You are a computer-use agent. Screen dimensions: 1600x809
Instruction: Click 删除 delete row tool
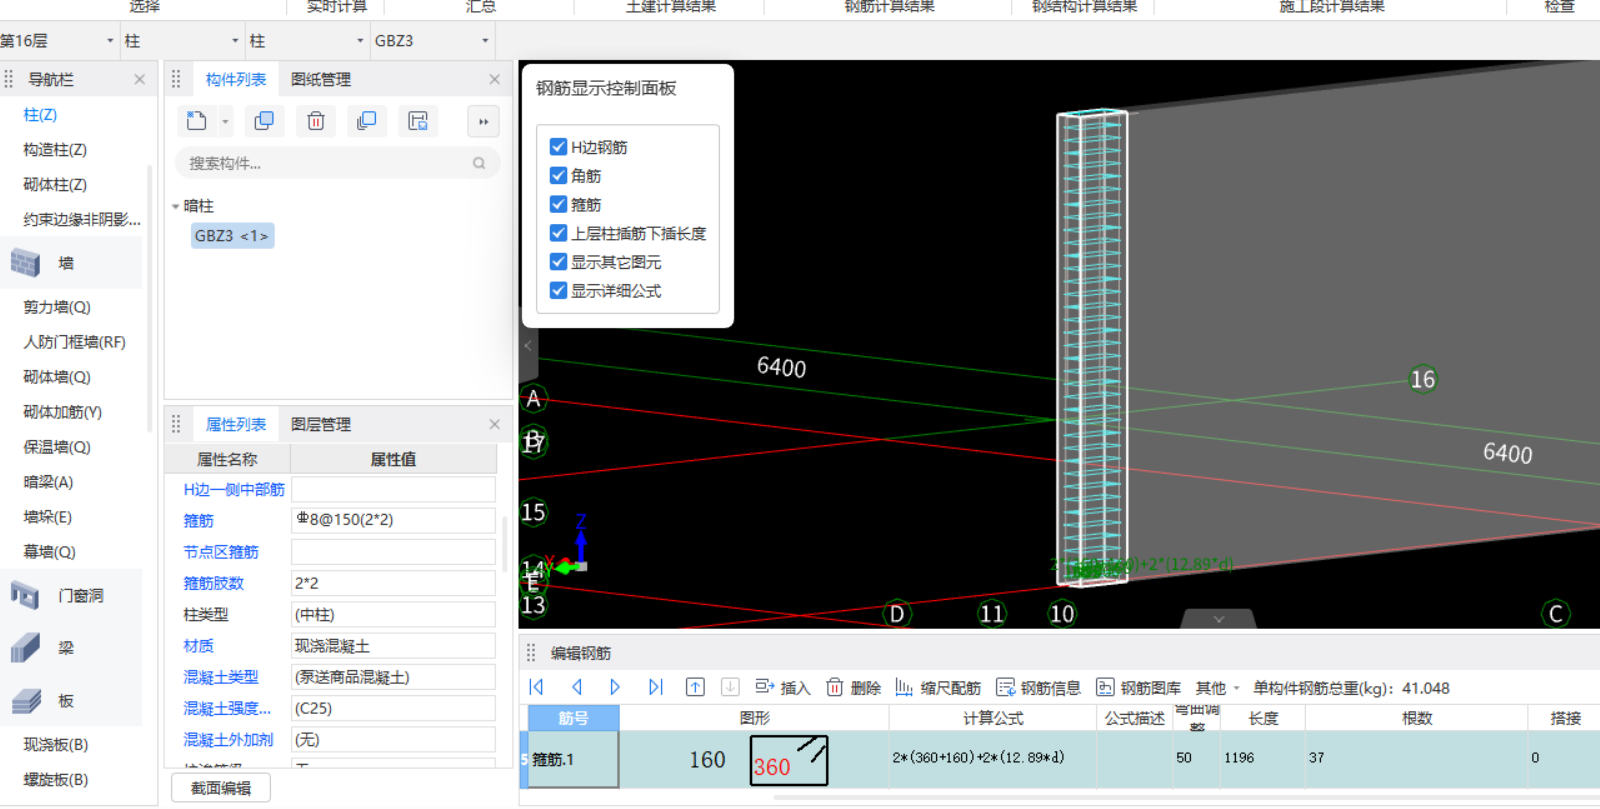pos(853,687)
